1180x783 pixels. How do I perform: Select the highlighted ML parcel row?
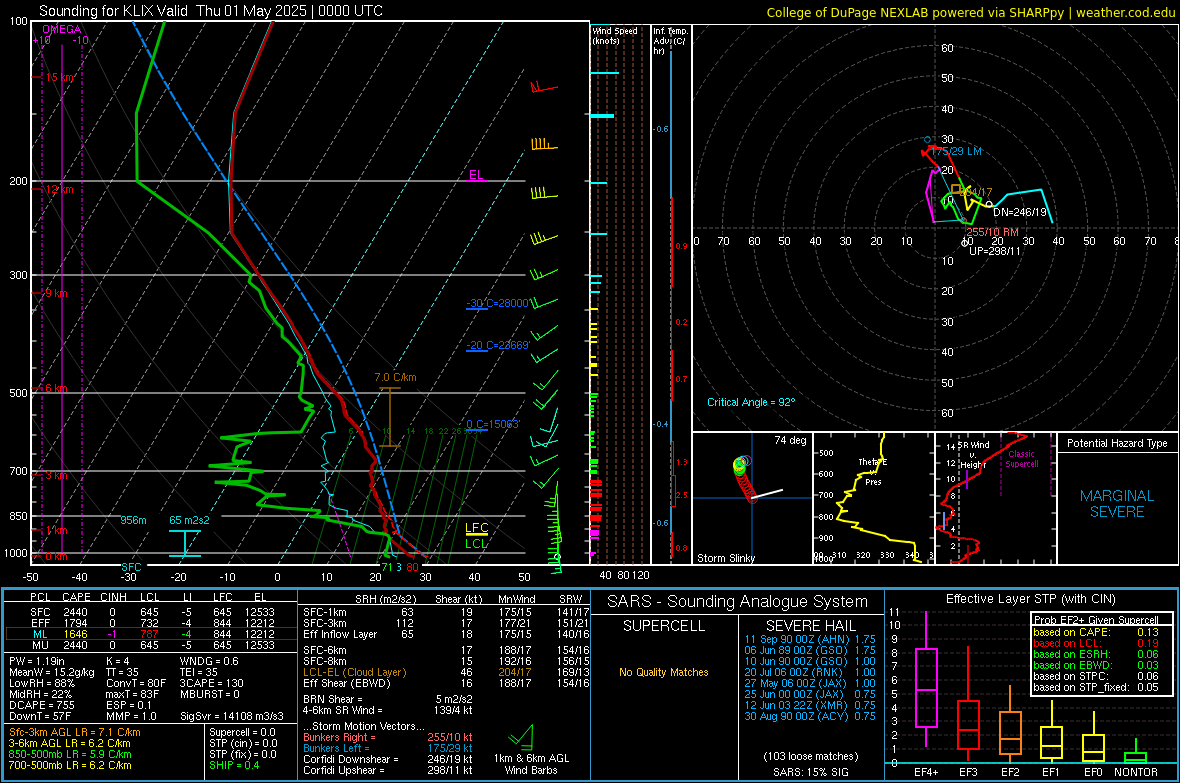(151, 634)
